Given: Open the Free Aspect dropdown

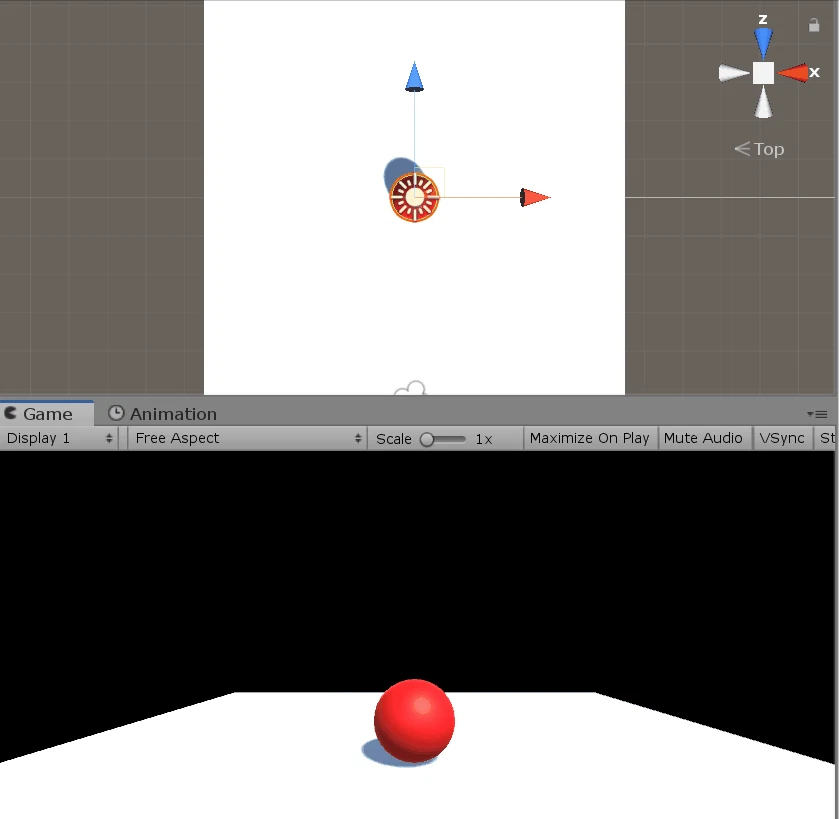Looking at the screenshot, I should point(245,438).
